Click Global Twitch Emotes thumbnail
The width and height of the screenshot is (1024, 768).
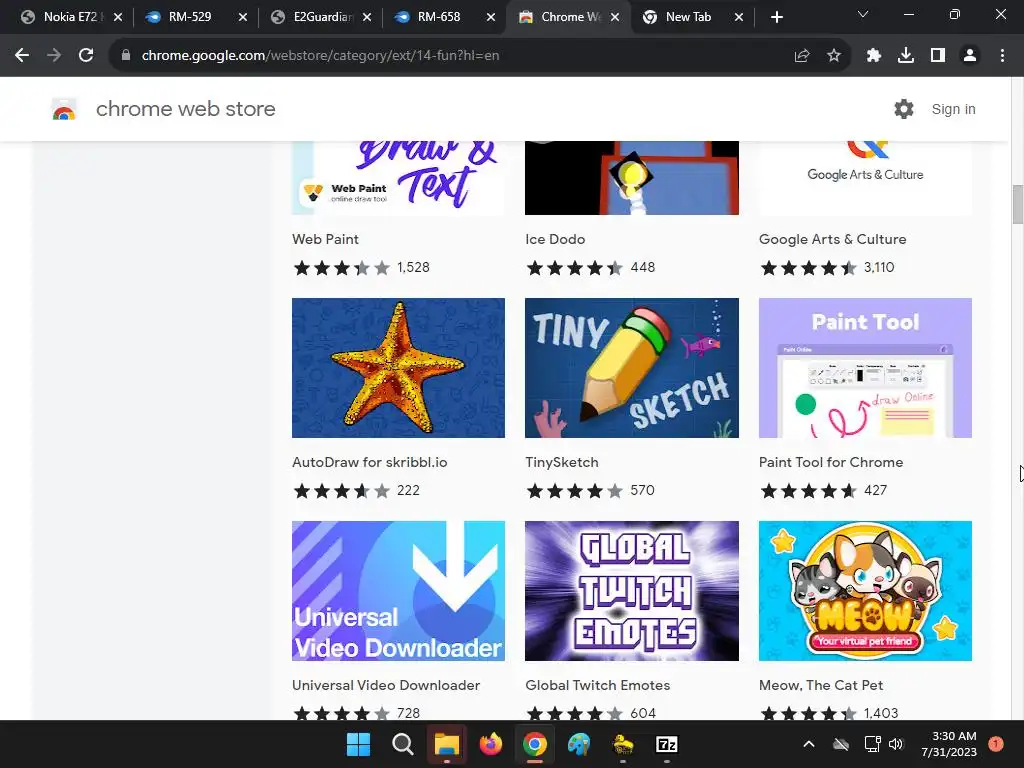(x=632, y=591)
